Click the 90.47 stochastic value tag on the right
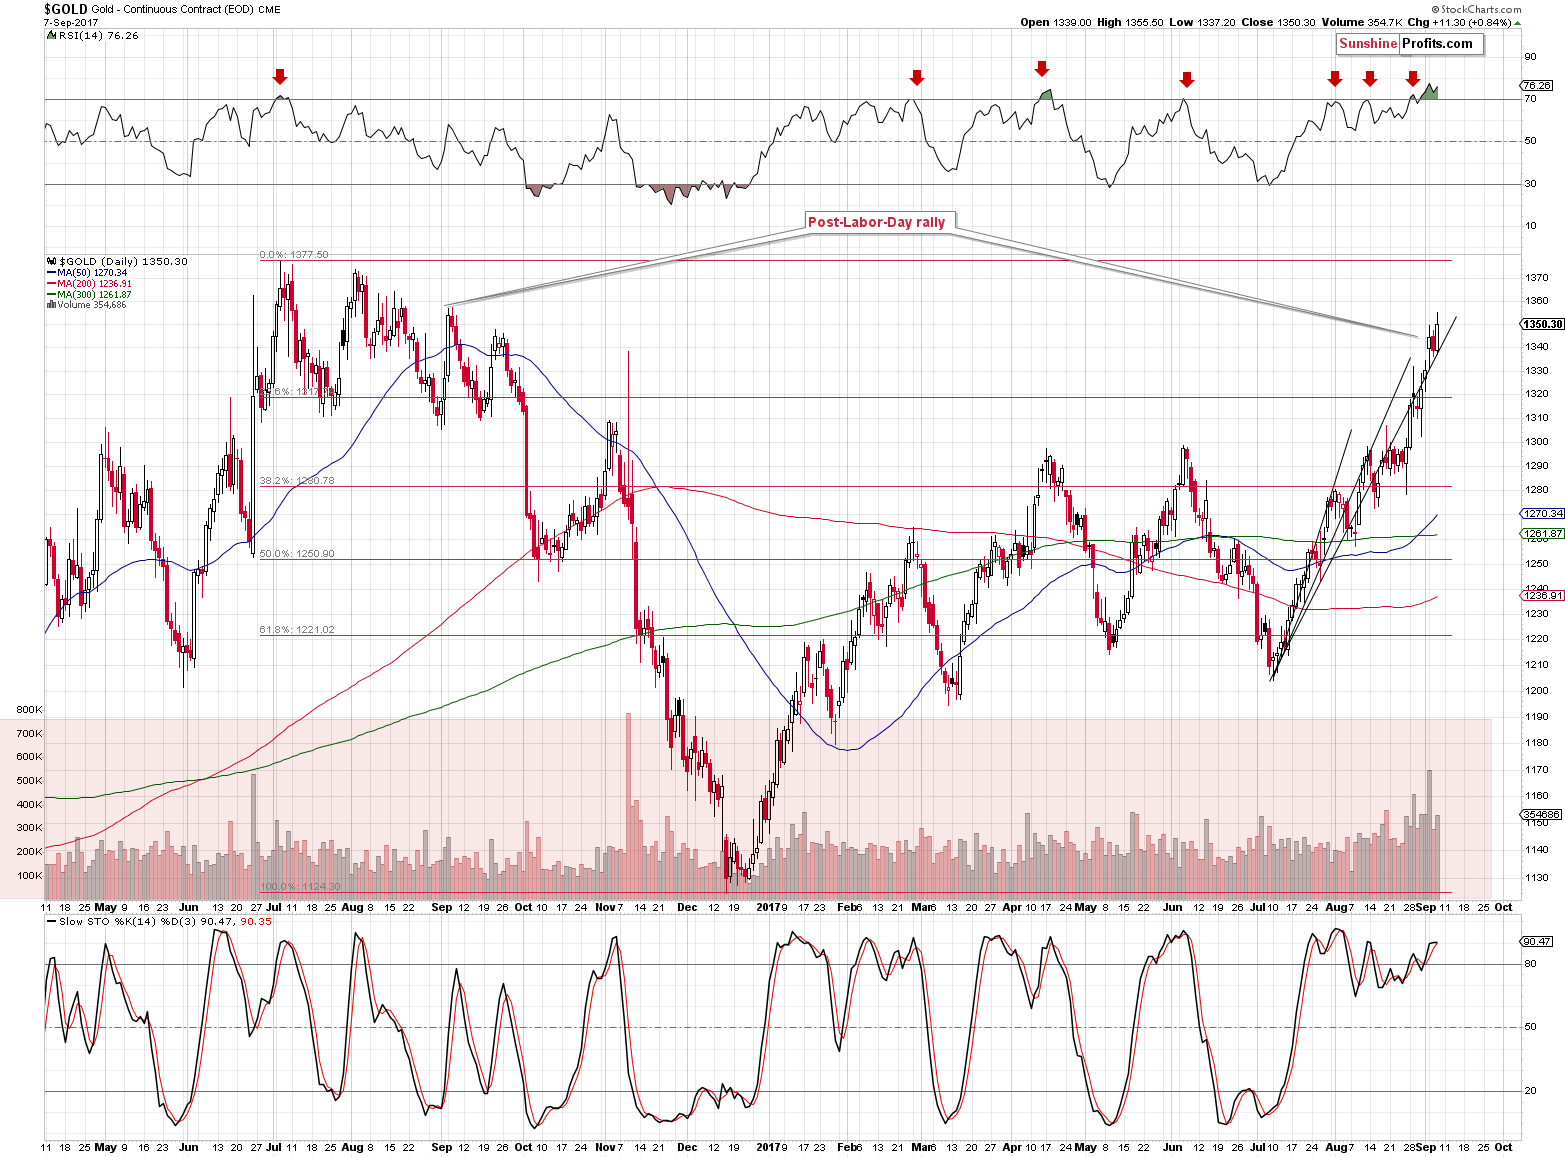Screen dimensions: 1565x1157 (x=1537, y=941)
